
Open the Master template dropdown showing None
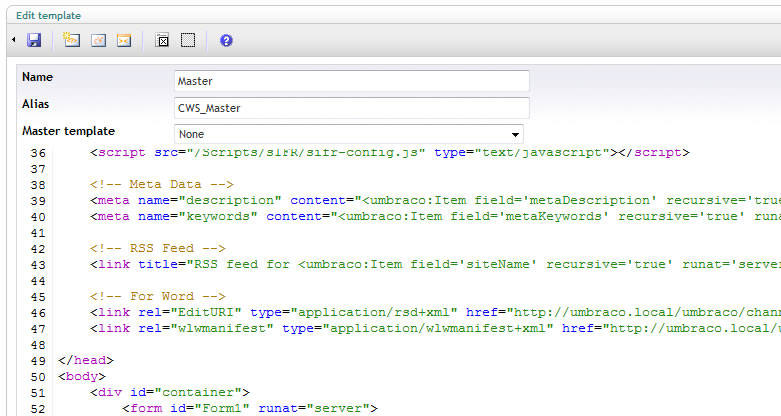(x=349, y=134)
